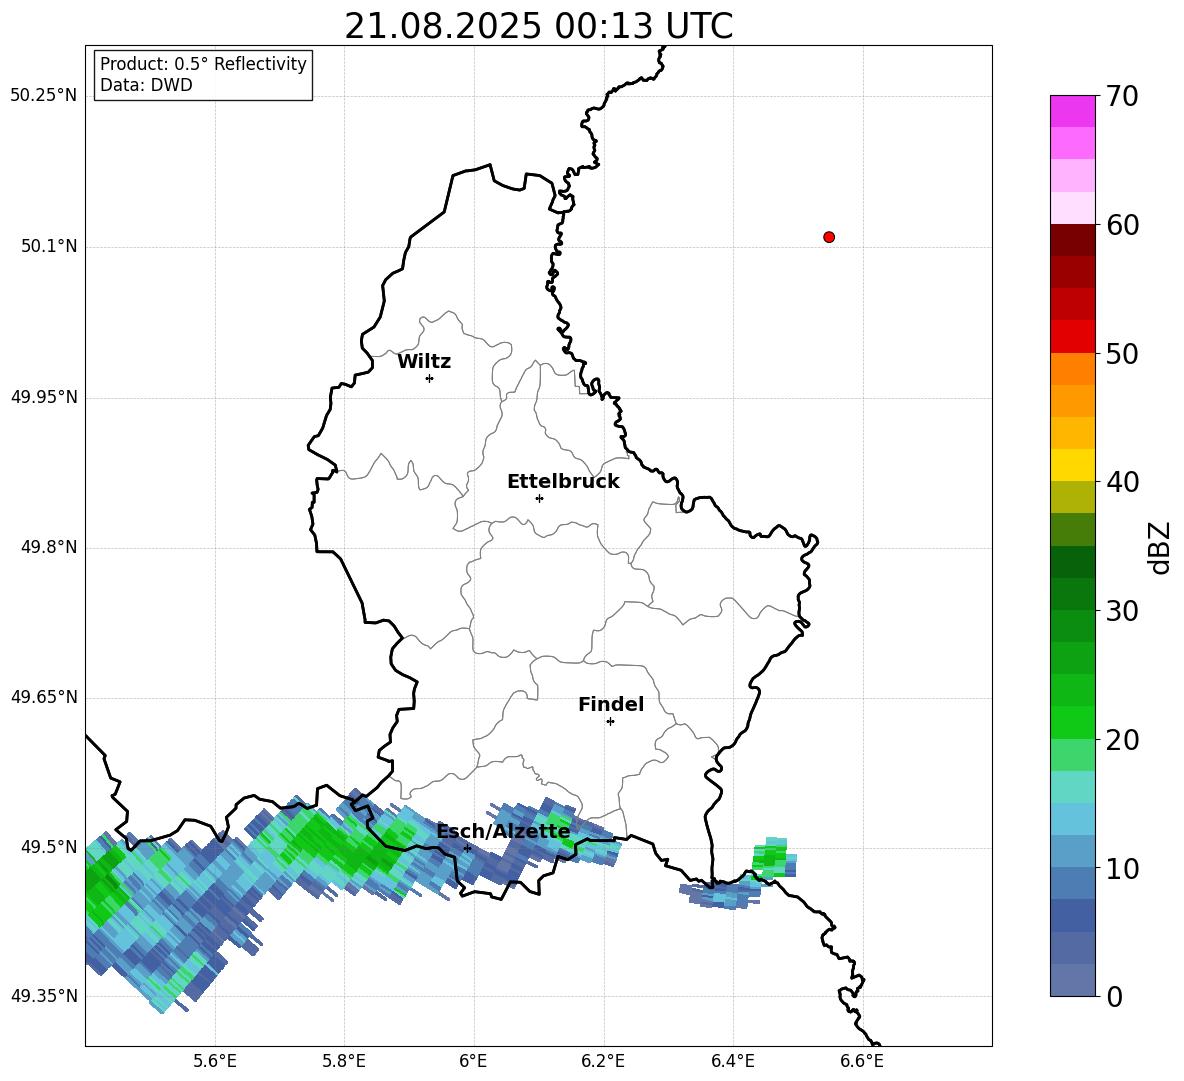This screenshot has height=1081, width=1184.
Task: Click the colorbar tick value 20
Action: click(1122, 740)
